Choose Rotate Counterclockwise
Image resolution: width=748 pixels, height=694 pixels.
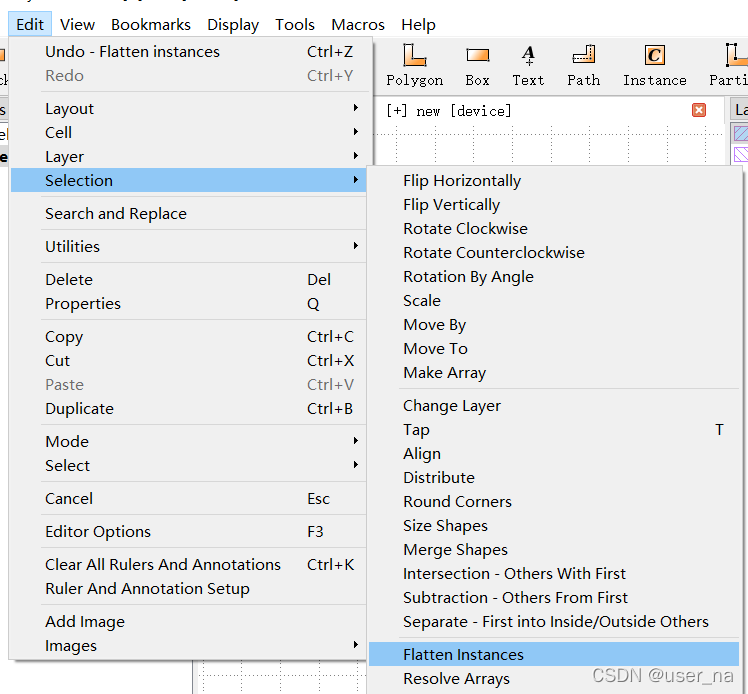pos(553,252)
